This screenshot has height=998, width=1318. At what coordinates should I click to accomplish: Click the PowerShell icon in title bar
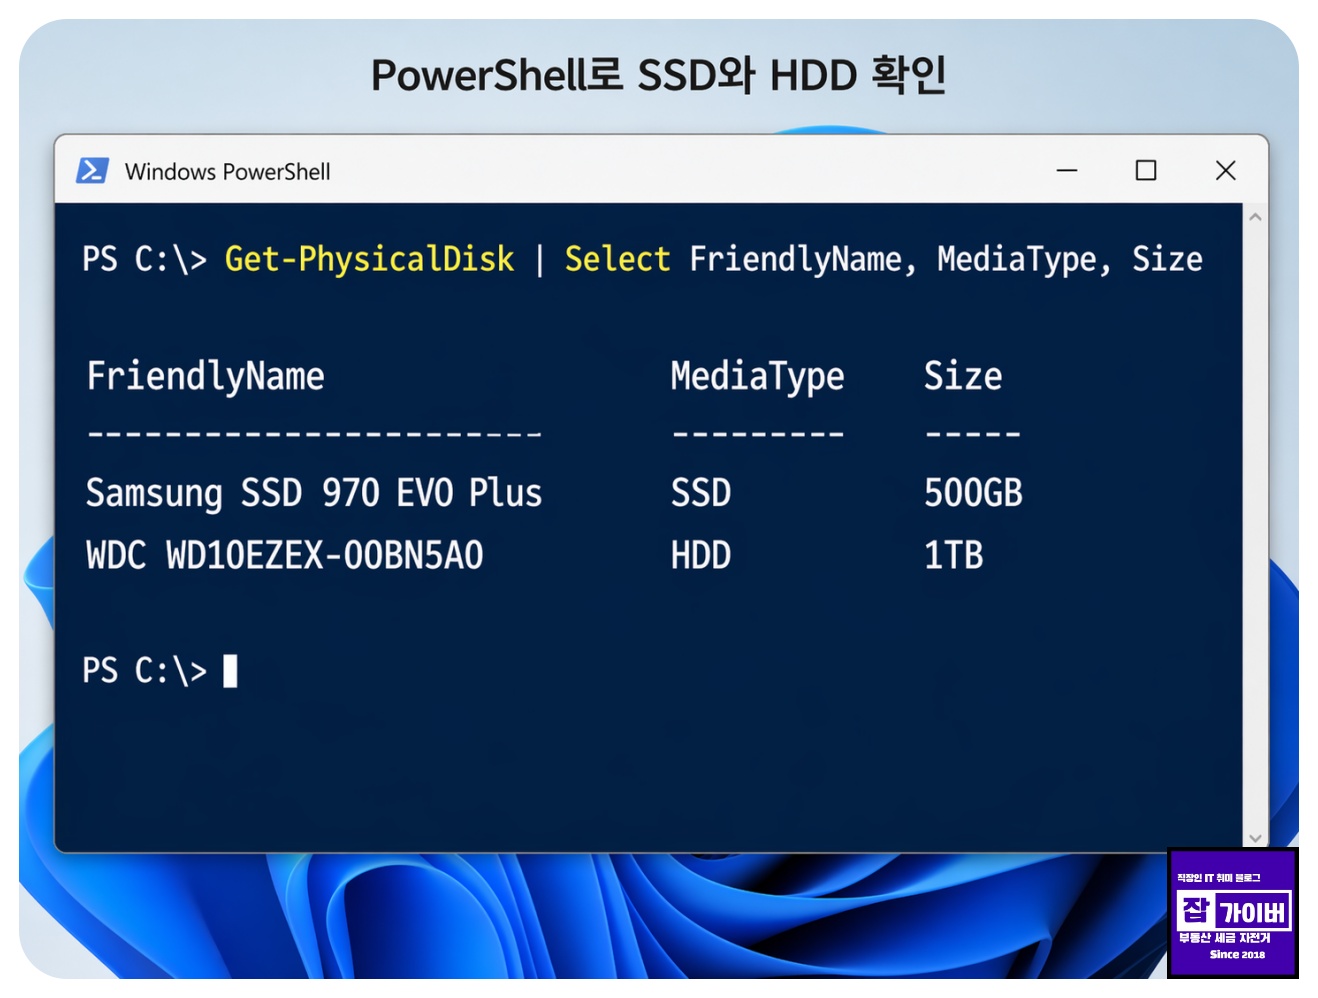click(x=92, y=171)
